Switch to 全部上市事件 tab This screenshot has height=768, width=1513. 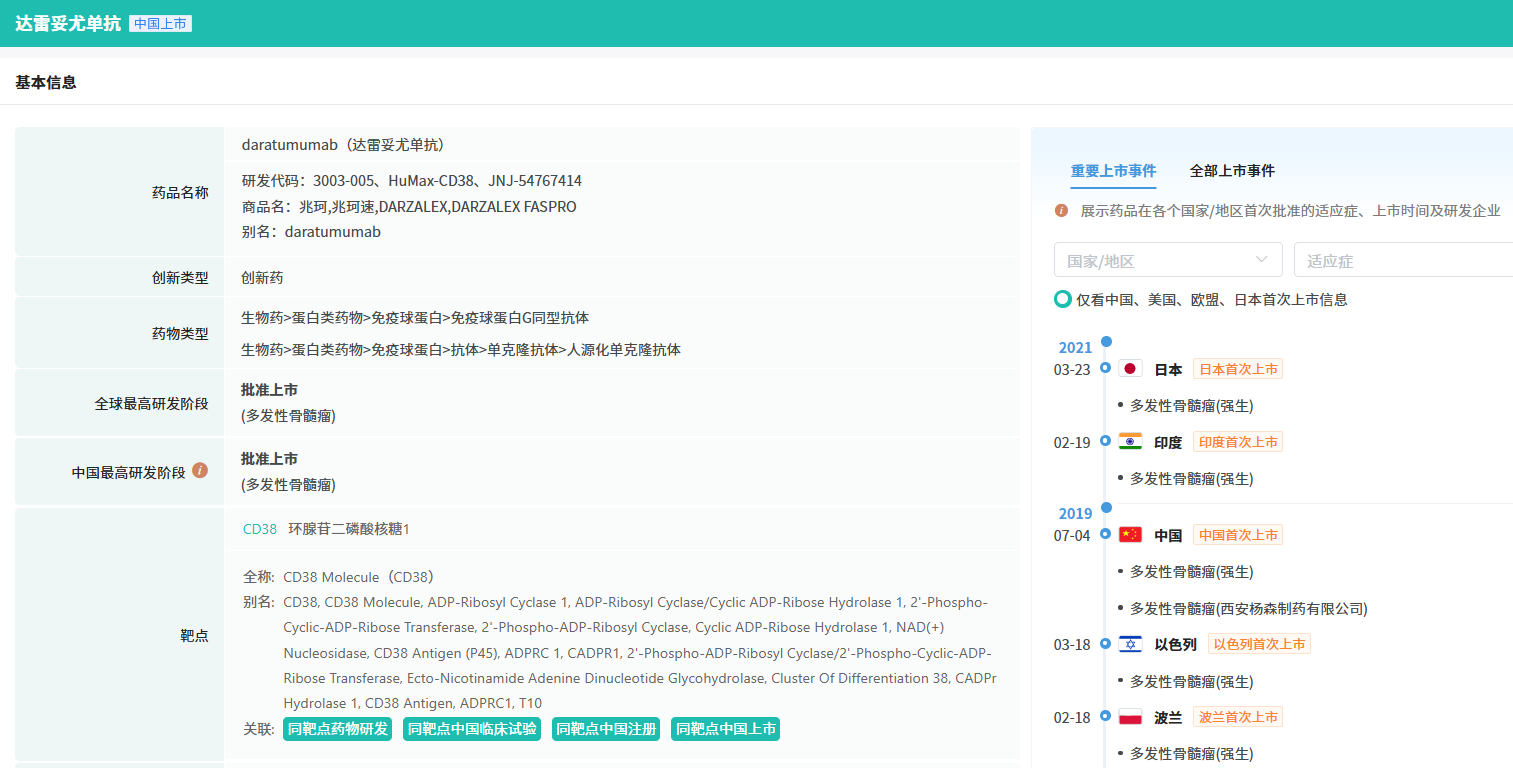(x=1232, y=171)
